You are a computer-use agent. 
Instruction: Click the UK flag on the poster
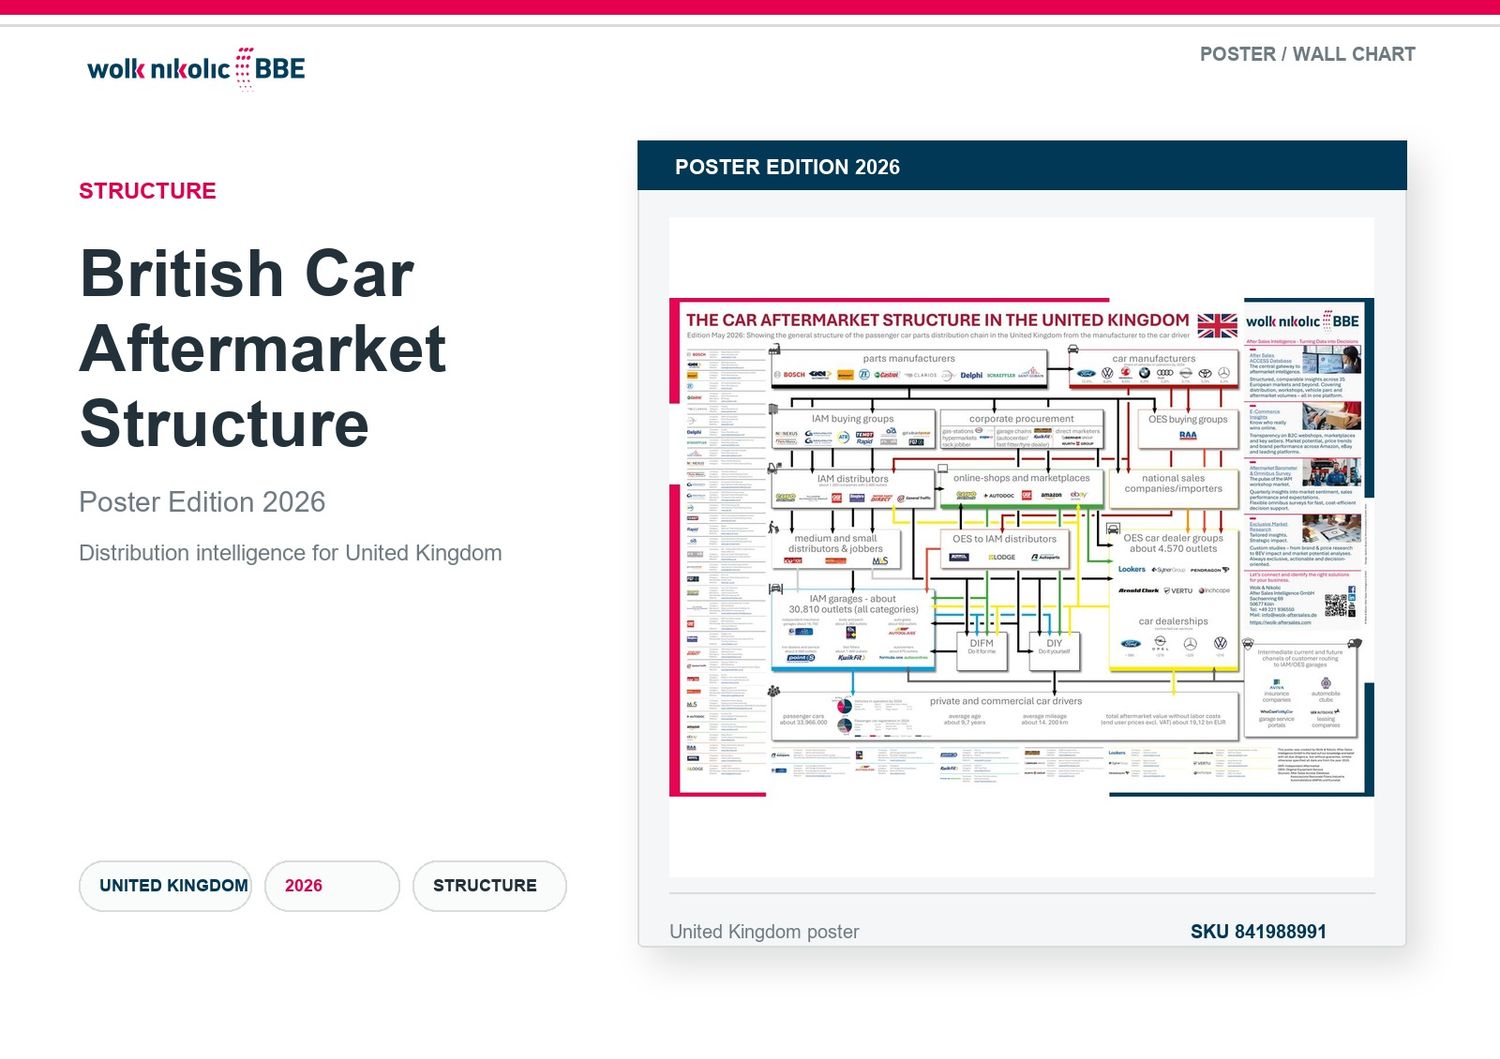pos(1217,325)
